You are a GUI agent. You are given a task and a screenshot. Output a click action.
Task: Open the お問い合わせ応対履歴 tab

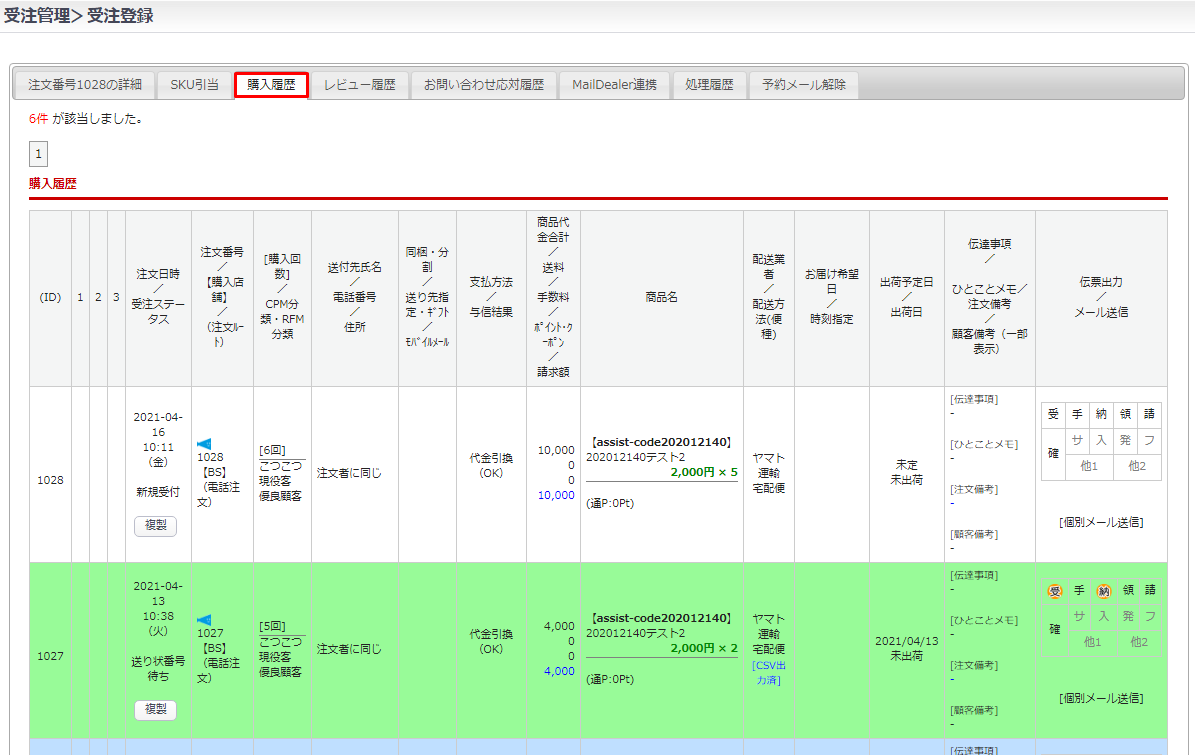(x=483, y=85)
